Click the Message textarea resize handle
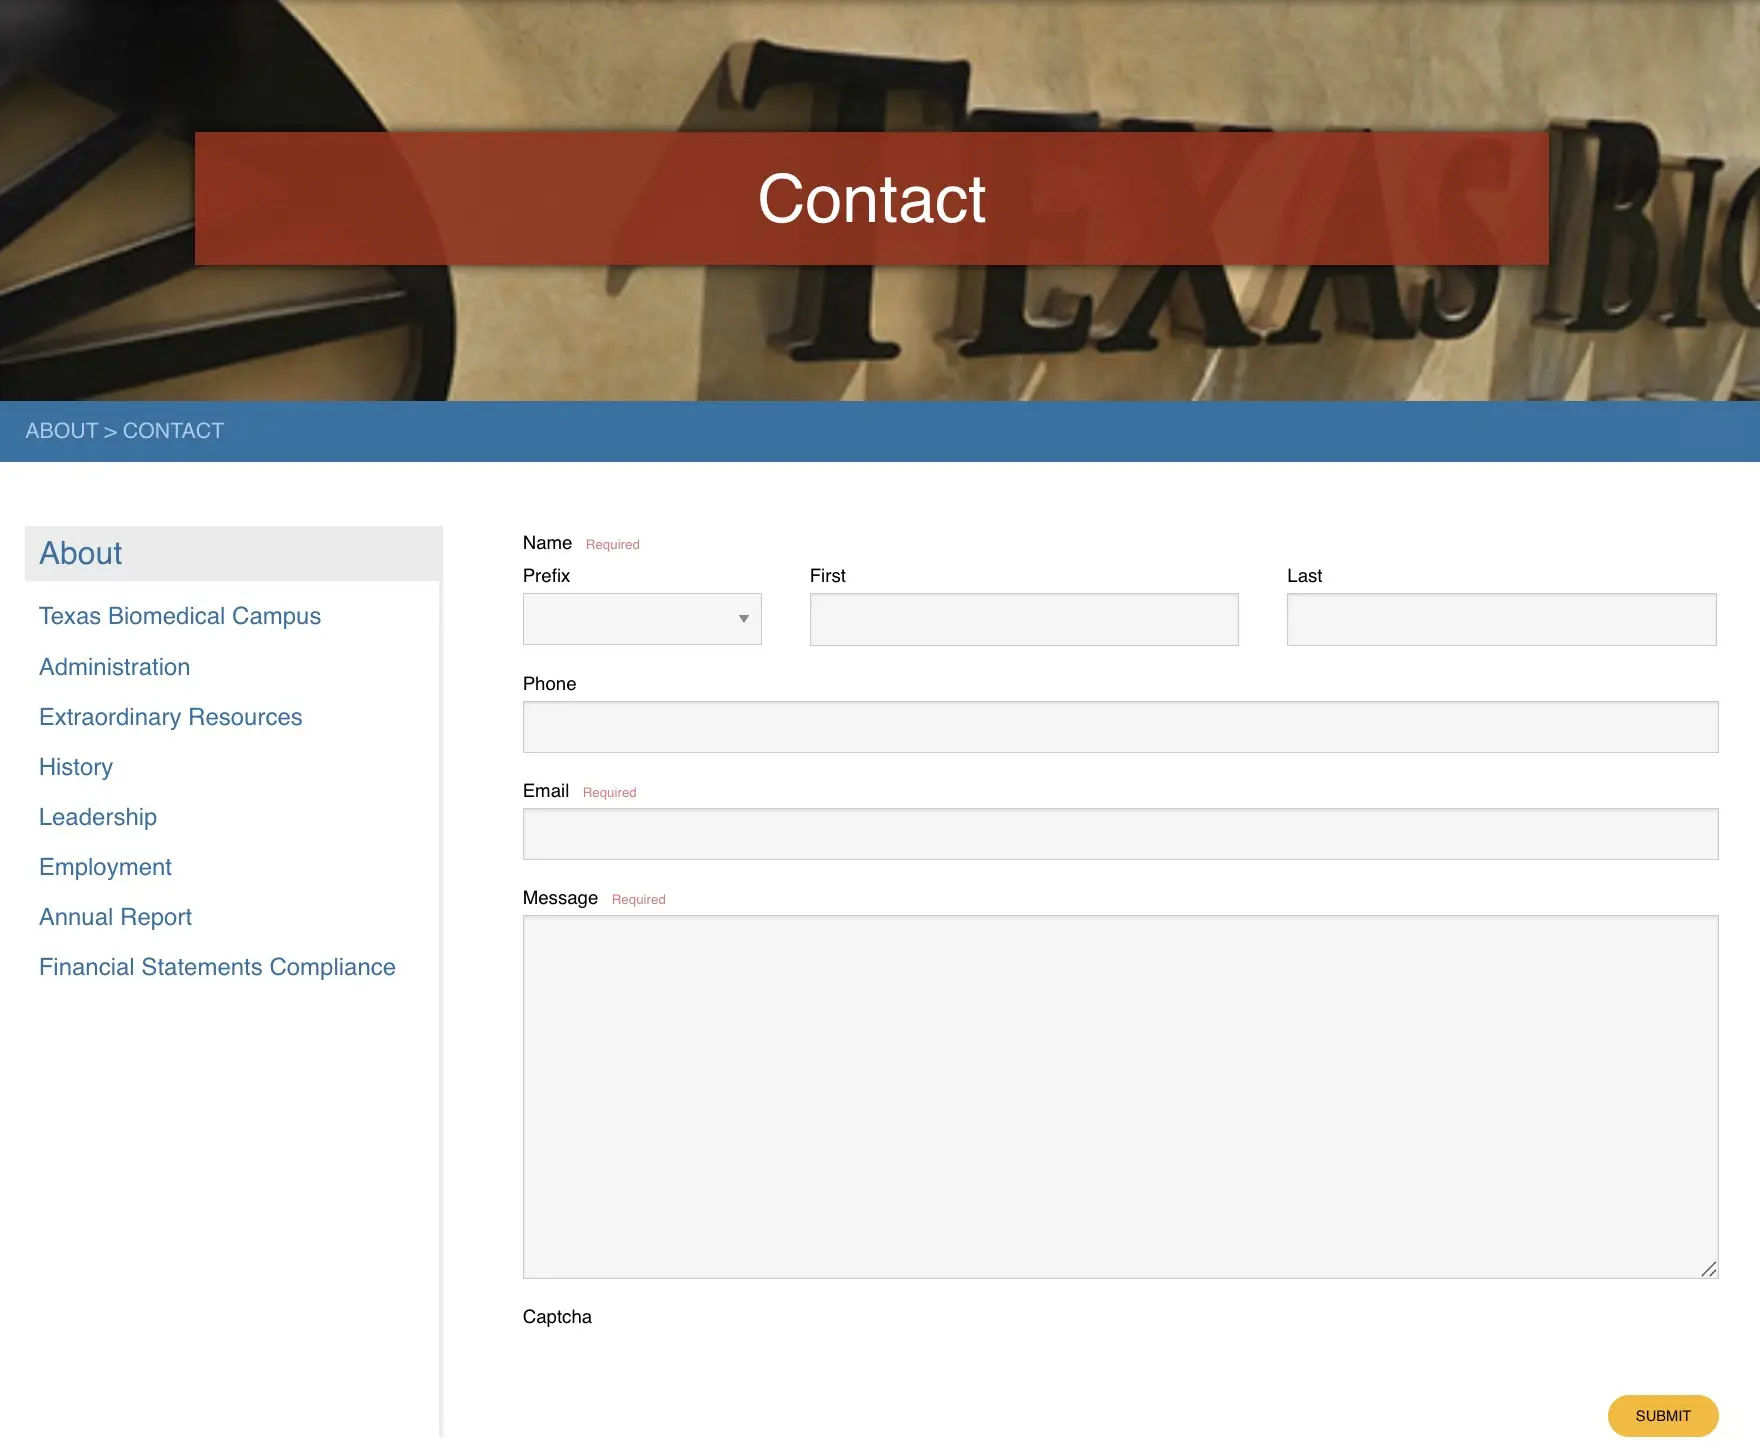 coord(1709,1269)
